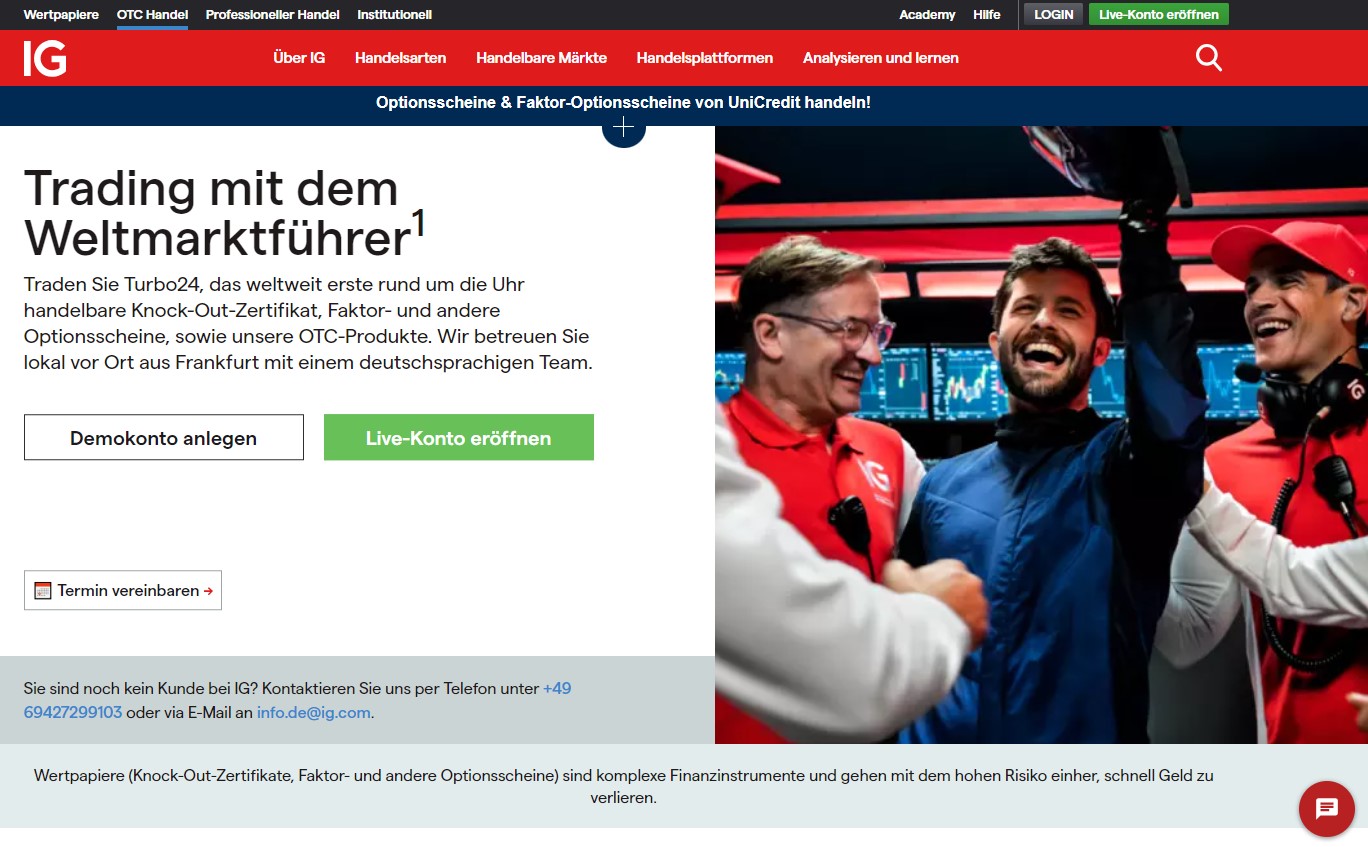Click Demokonto anlegen button
The width and height of the screenshot is (1368, 847).
pos(164,437)
